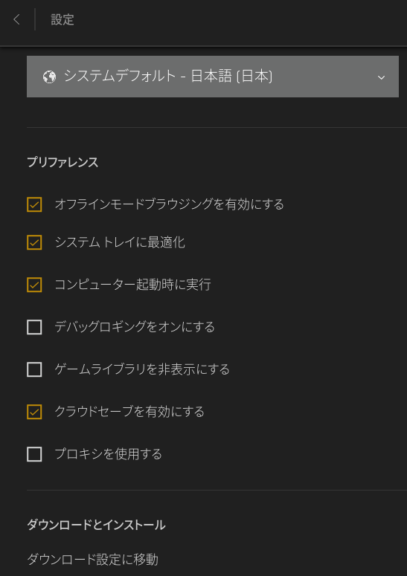The height and width of the screenshot is (576, 407).
Task: Click the プロキシを使用する label text
Action: 108,454
